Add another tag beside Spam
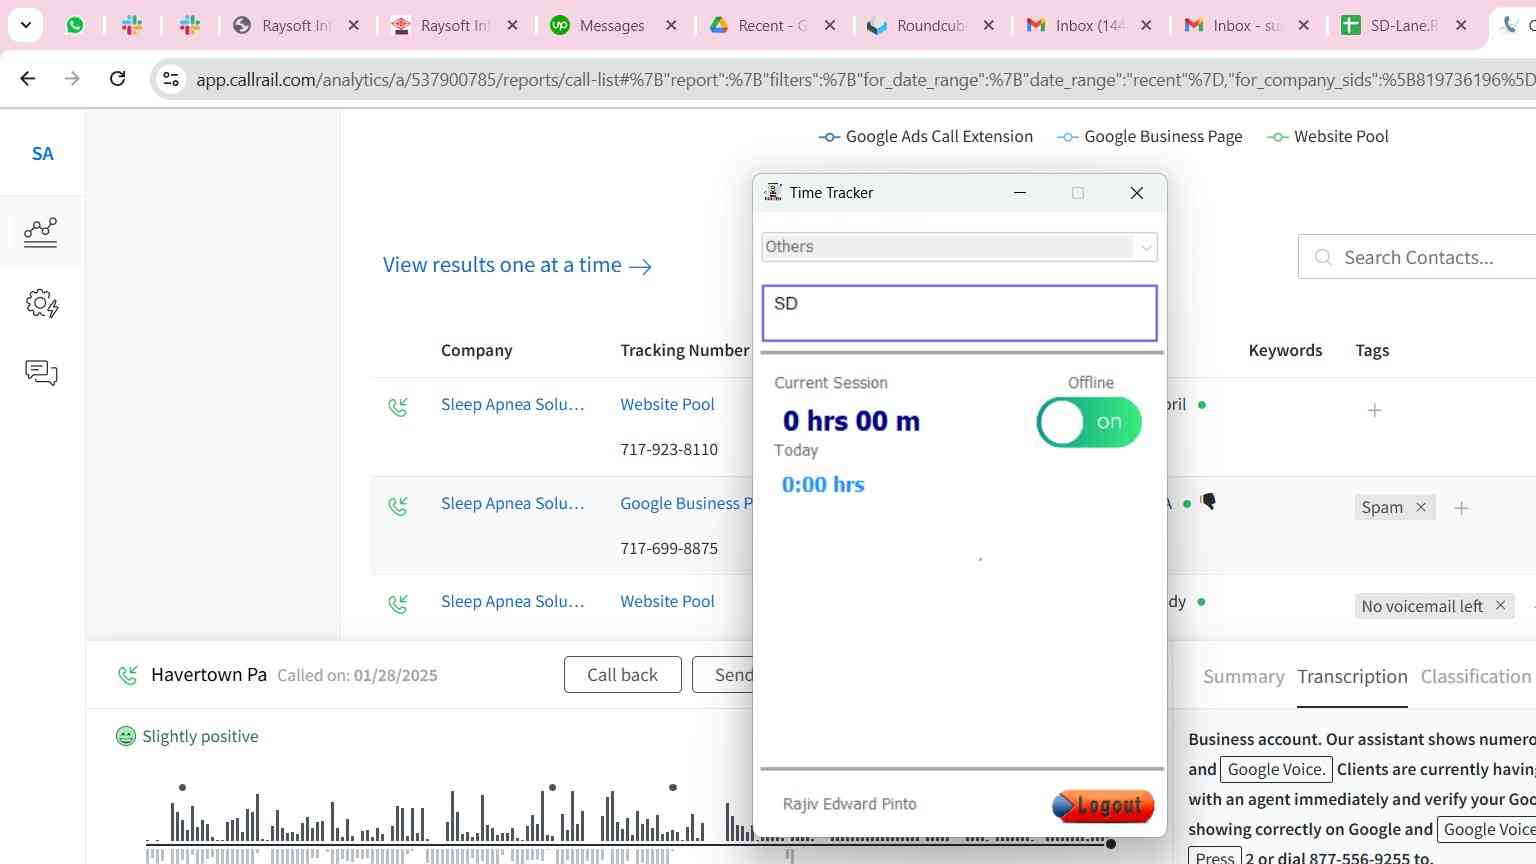 pos(1461,508)
